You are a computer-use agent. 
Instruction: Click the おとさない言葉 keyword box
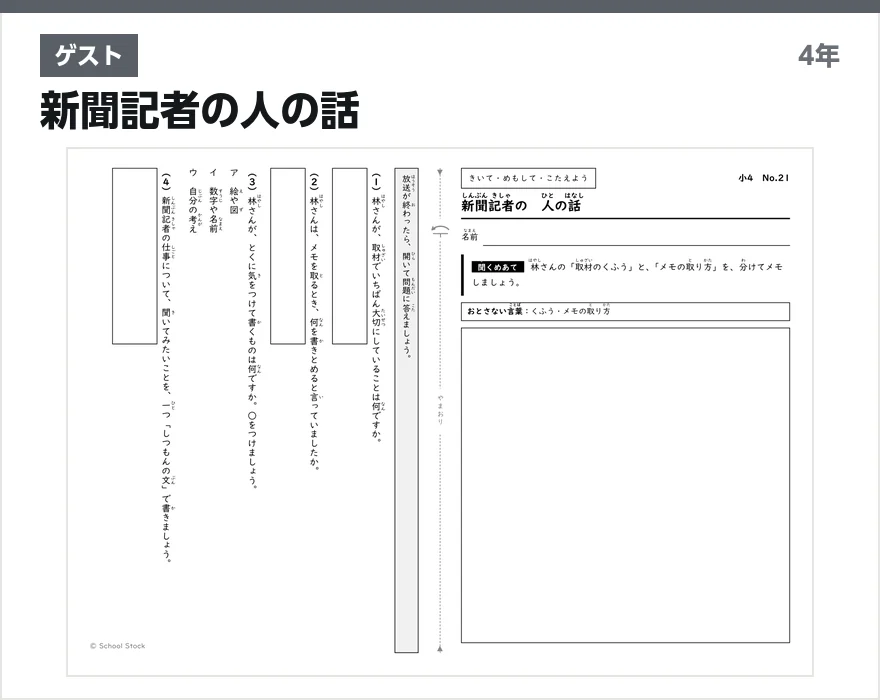coord(625,312)
